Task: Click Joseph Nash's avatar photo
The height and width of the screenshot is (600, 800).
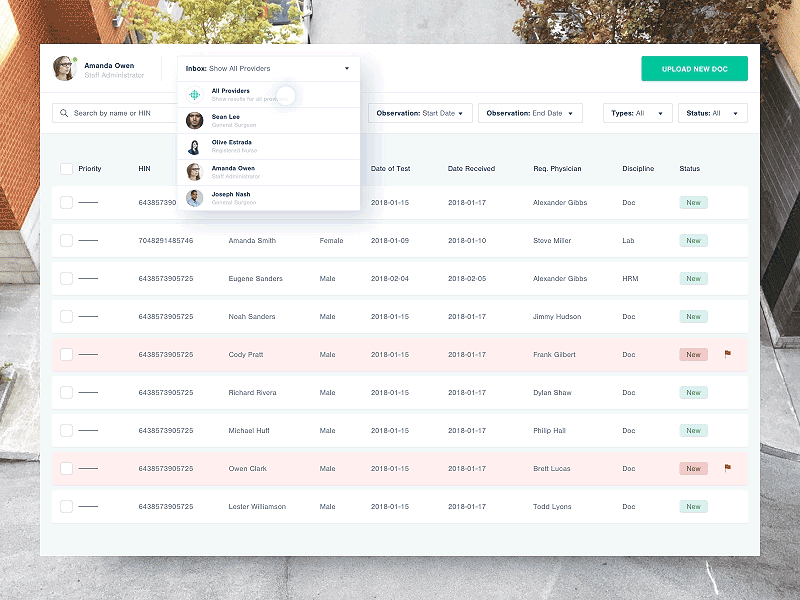Action: [193, 198]
